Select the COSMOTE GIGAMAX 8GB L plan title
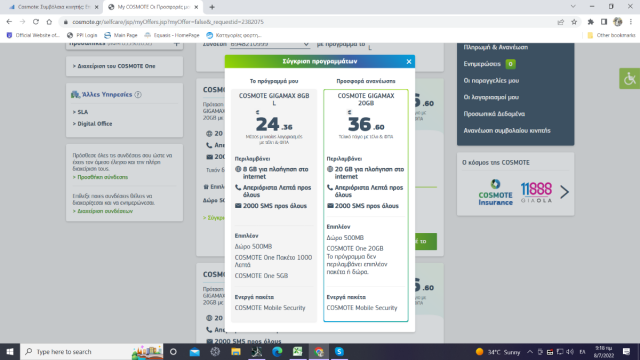 coord(274,99)
